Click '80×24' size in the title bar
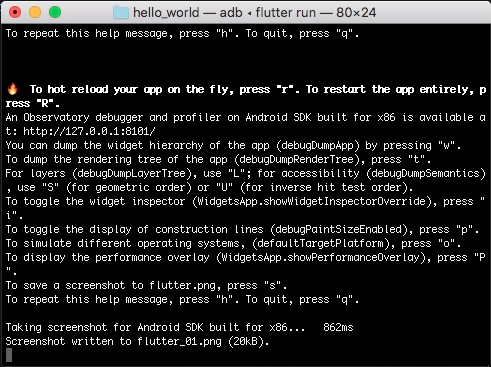 [x=356, y=13]
